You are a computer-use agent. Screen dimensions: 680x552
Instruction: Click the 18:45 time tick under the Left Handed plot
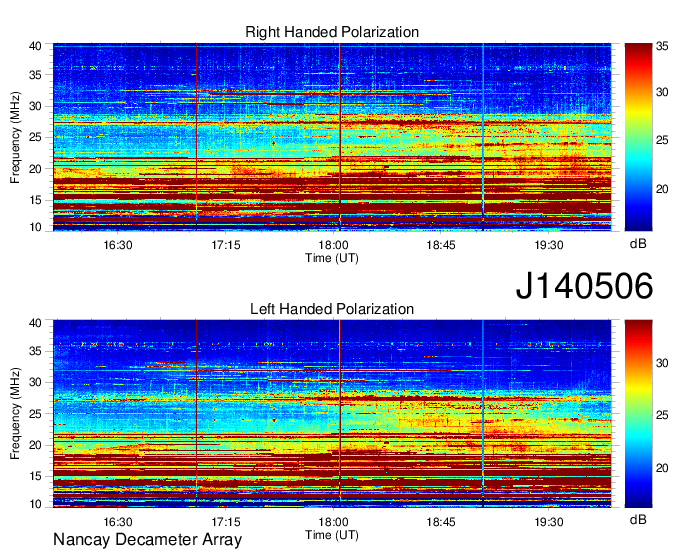point(441,522)
